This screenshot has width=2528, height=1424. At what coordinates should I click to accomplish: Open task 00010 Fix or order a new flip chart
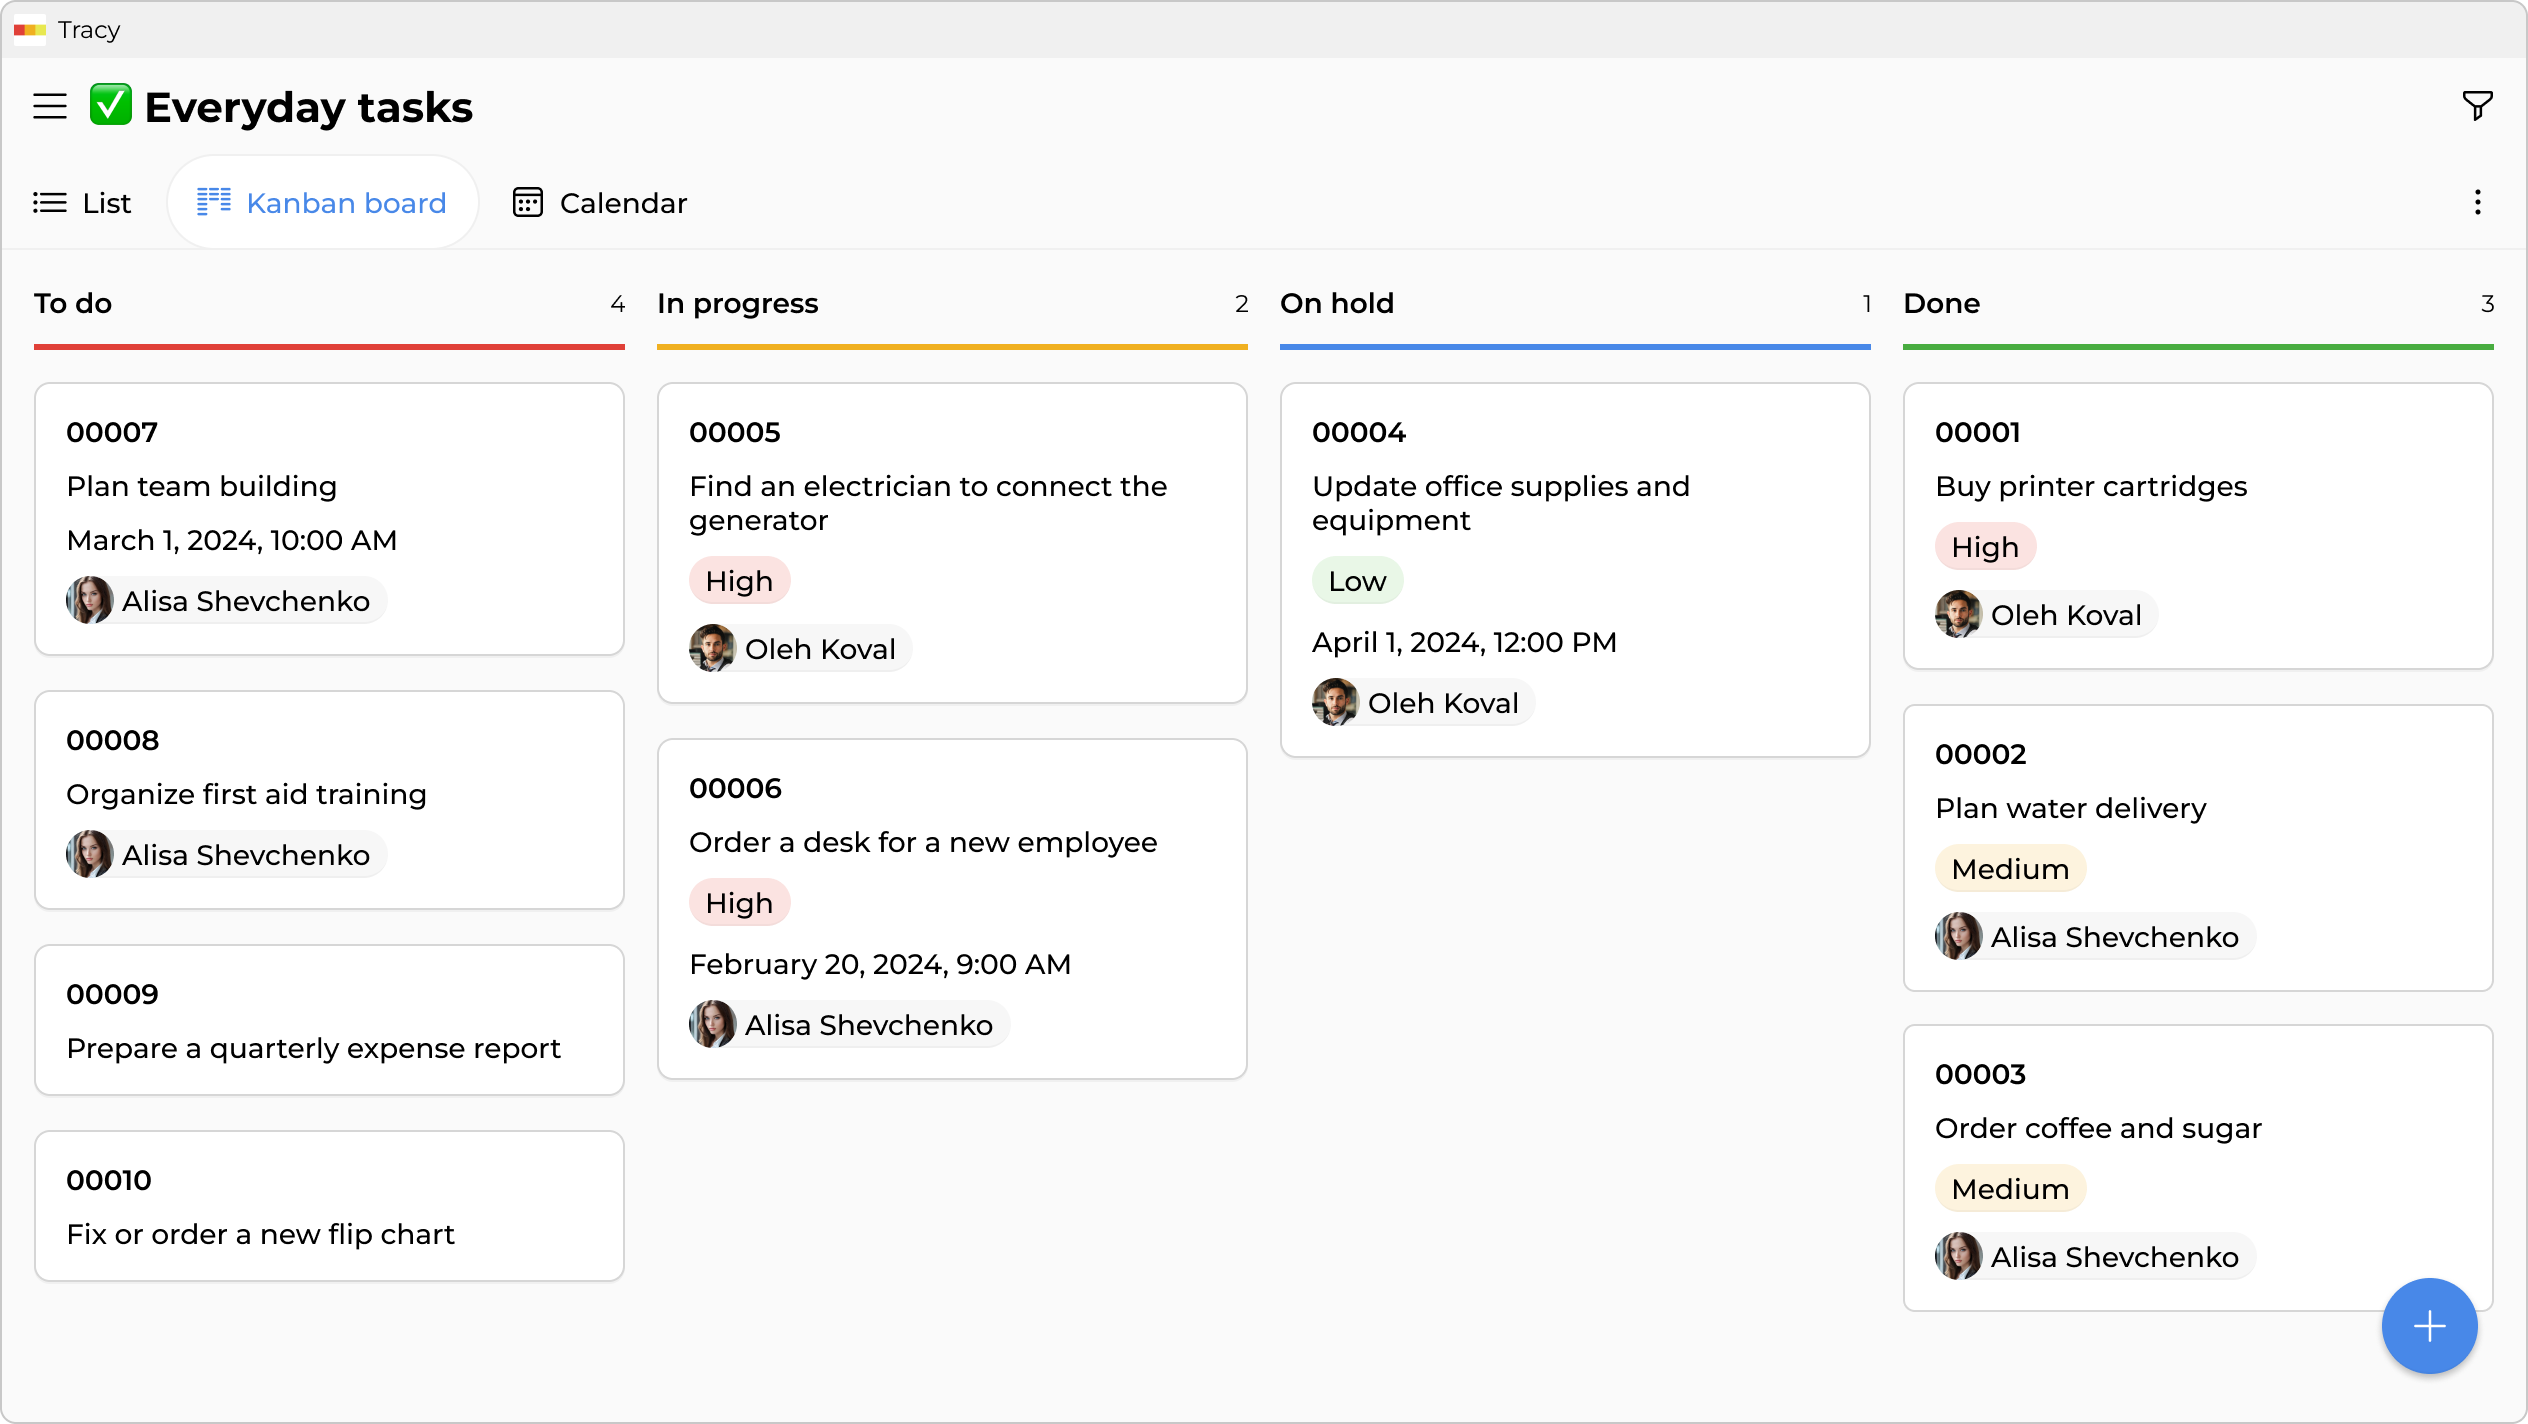(329, 1206)
